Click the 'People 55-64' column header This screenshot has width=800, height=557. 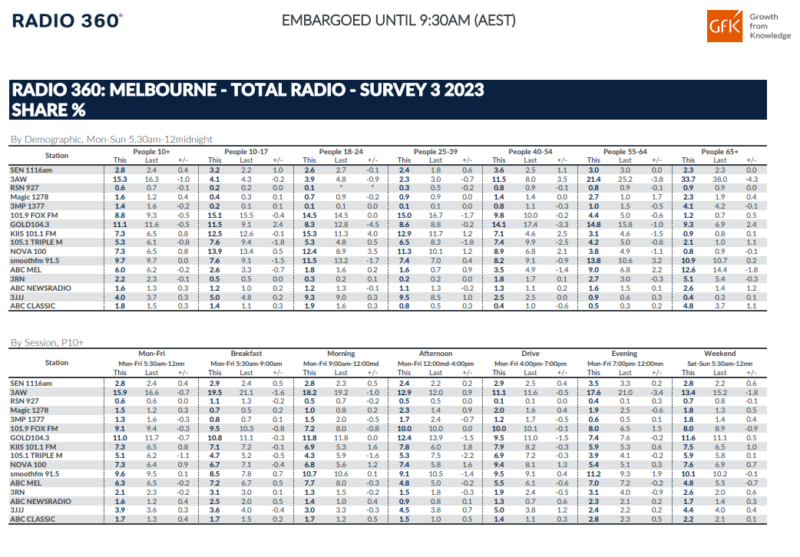pyautogui.click(x=625, y=151)
